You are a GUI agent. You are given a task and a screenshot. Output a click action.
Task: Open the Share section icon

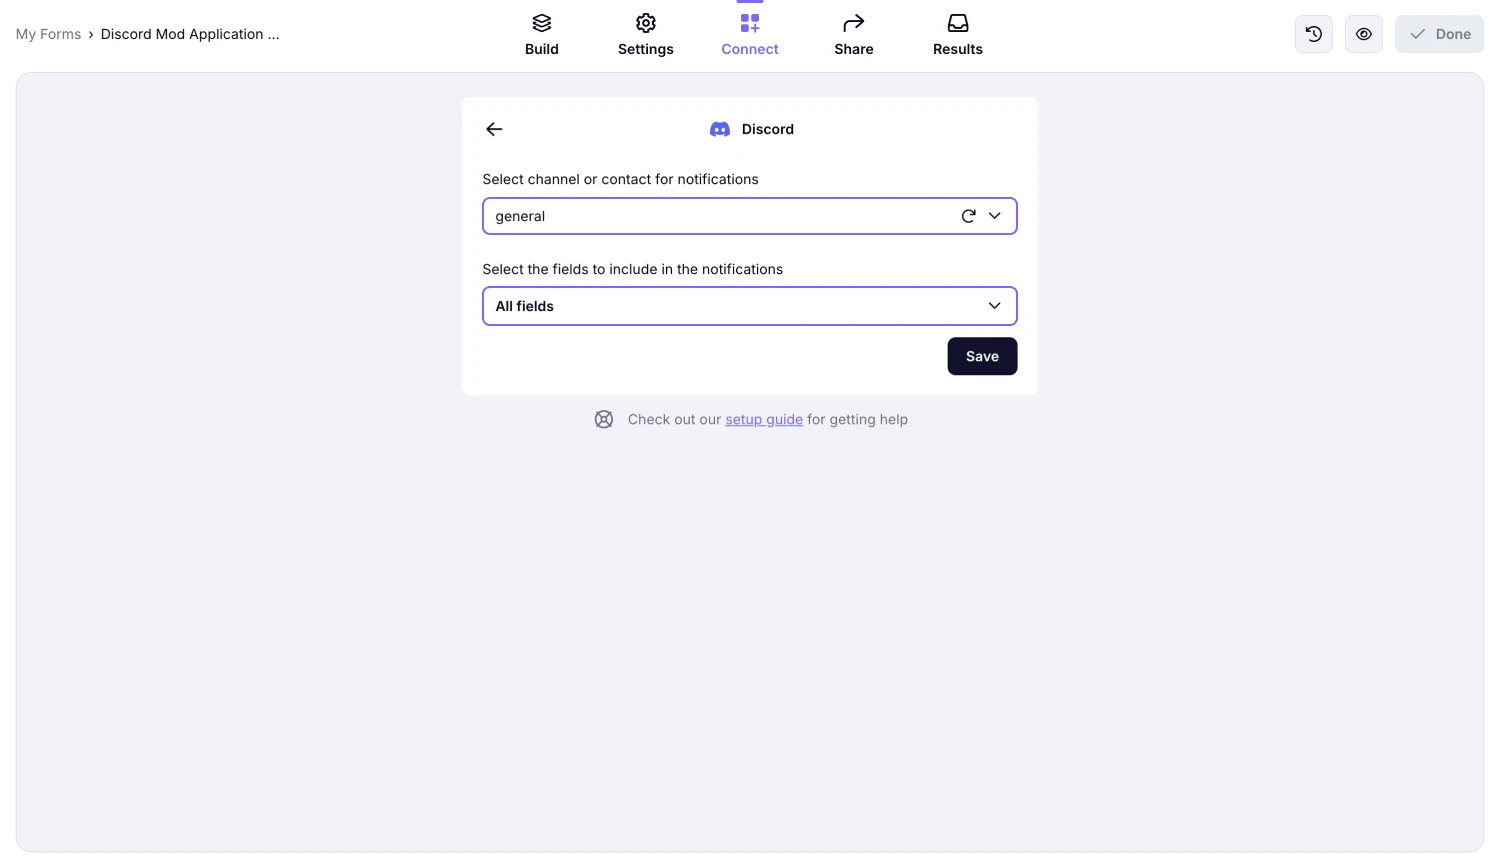[x=853, y=22]
